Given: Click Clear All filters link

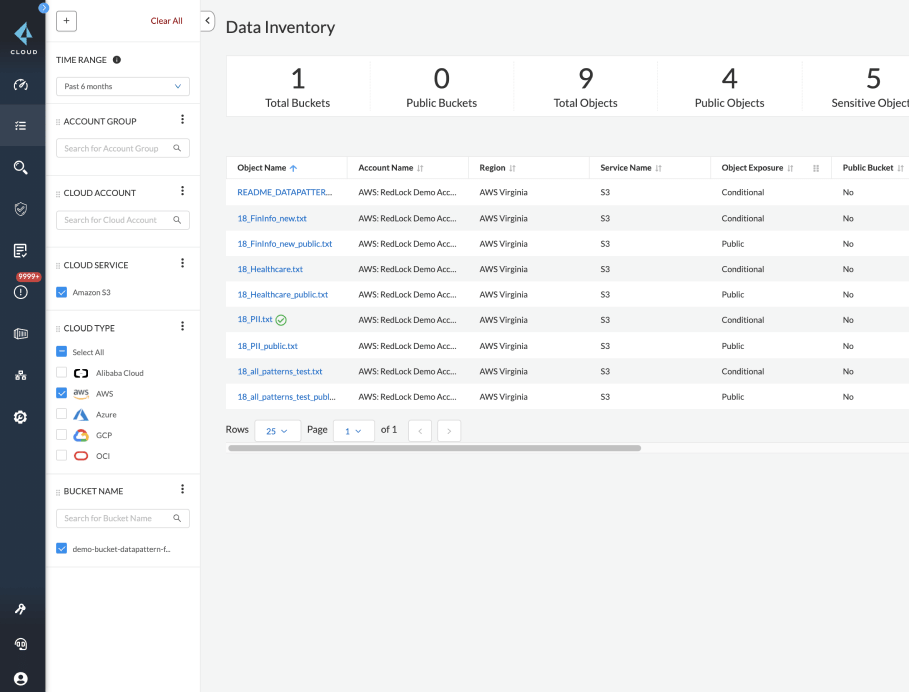Looking at the screenshot, I should pyautogui.click(x=166, y=21).
